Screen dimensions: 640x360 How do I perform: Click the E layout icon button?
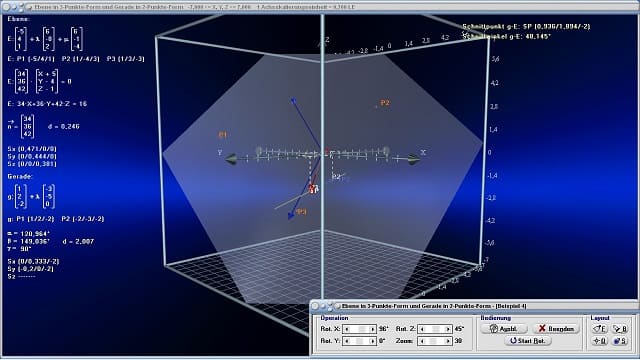[600, 329]
